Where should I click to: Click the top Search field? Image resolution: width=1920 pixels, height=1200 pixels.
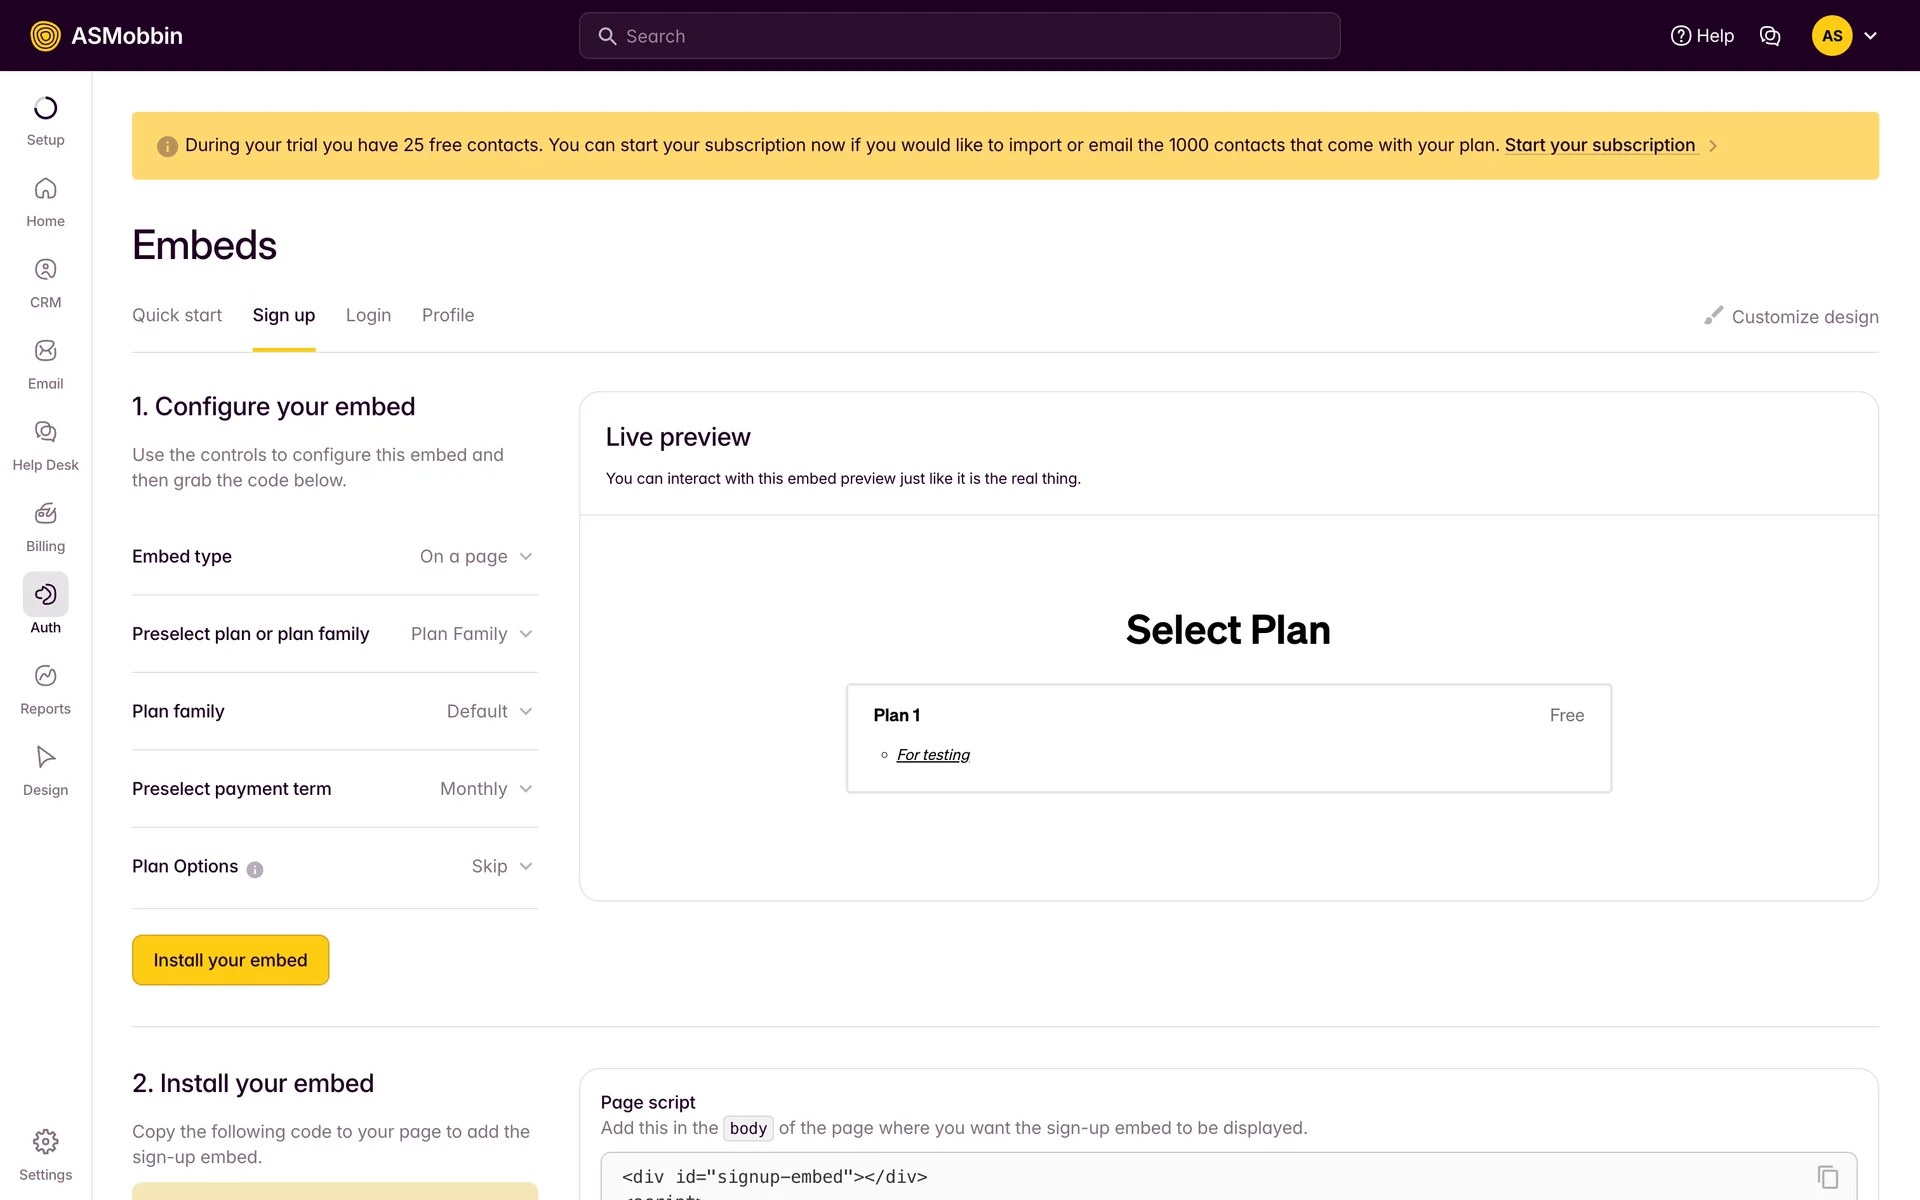point(959,36)
